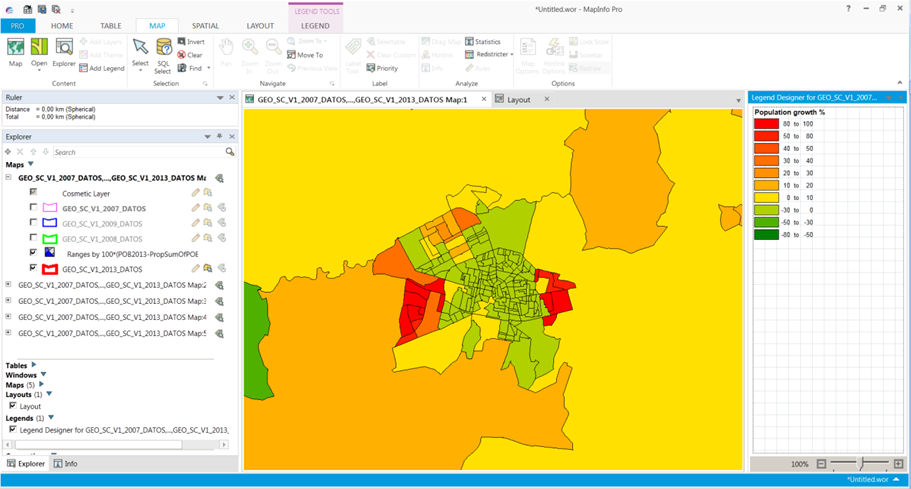The height and width of the screenshot is (489, 911).
Task: Click red 80 to 100 legend swatch
Action: pyautogui.click(x=766, y=123)
